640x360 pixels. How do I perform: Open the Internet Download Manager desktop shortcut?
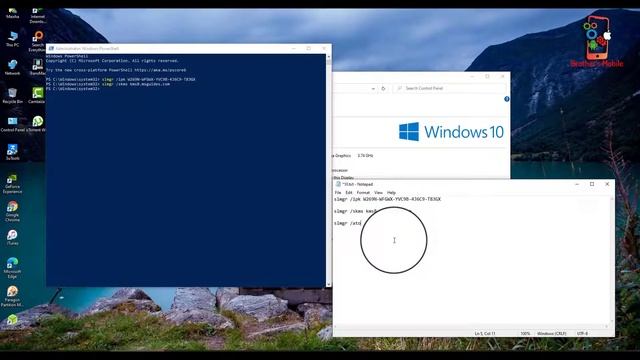click(x=37, y=16)
